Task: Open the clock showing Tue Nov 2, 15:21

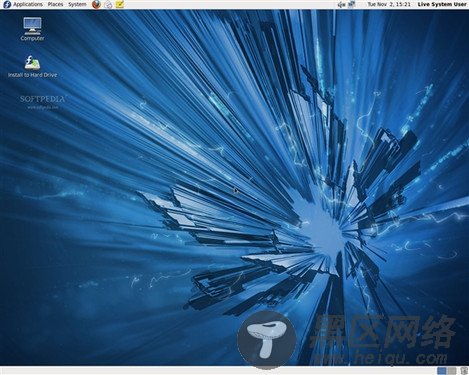Action: pyautogui.click(x=389, y=4)
